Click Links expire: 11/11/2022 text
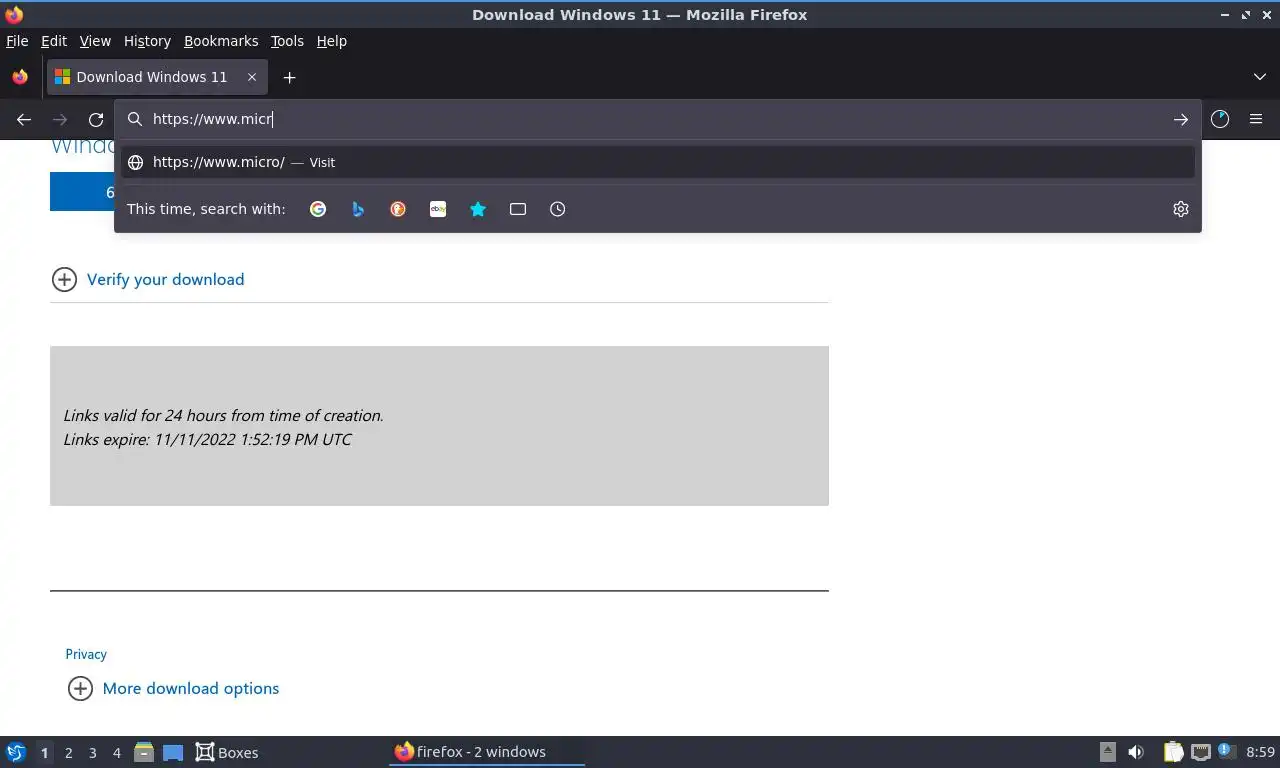Viewport: 1280px width, 768px height. (x=207, y=439)
